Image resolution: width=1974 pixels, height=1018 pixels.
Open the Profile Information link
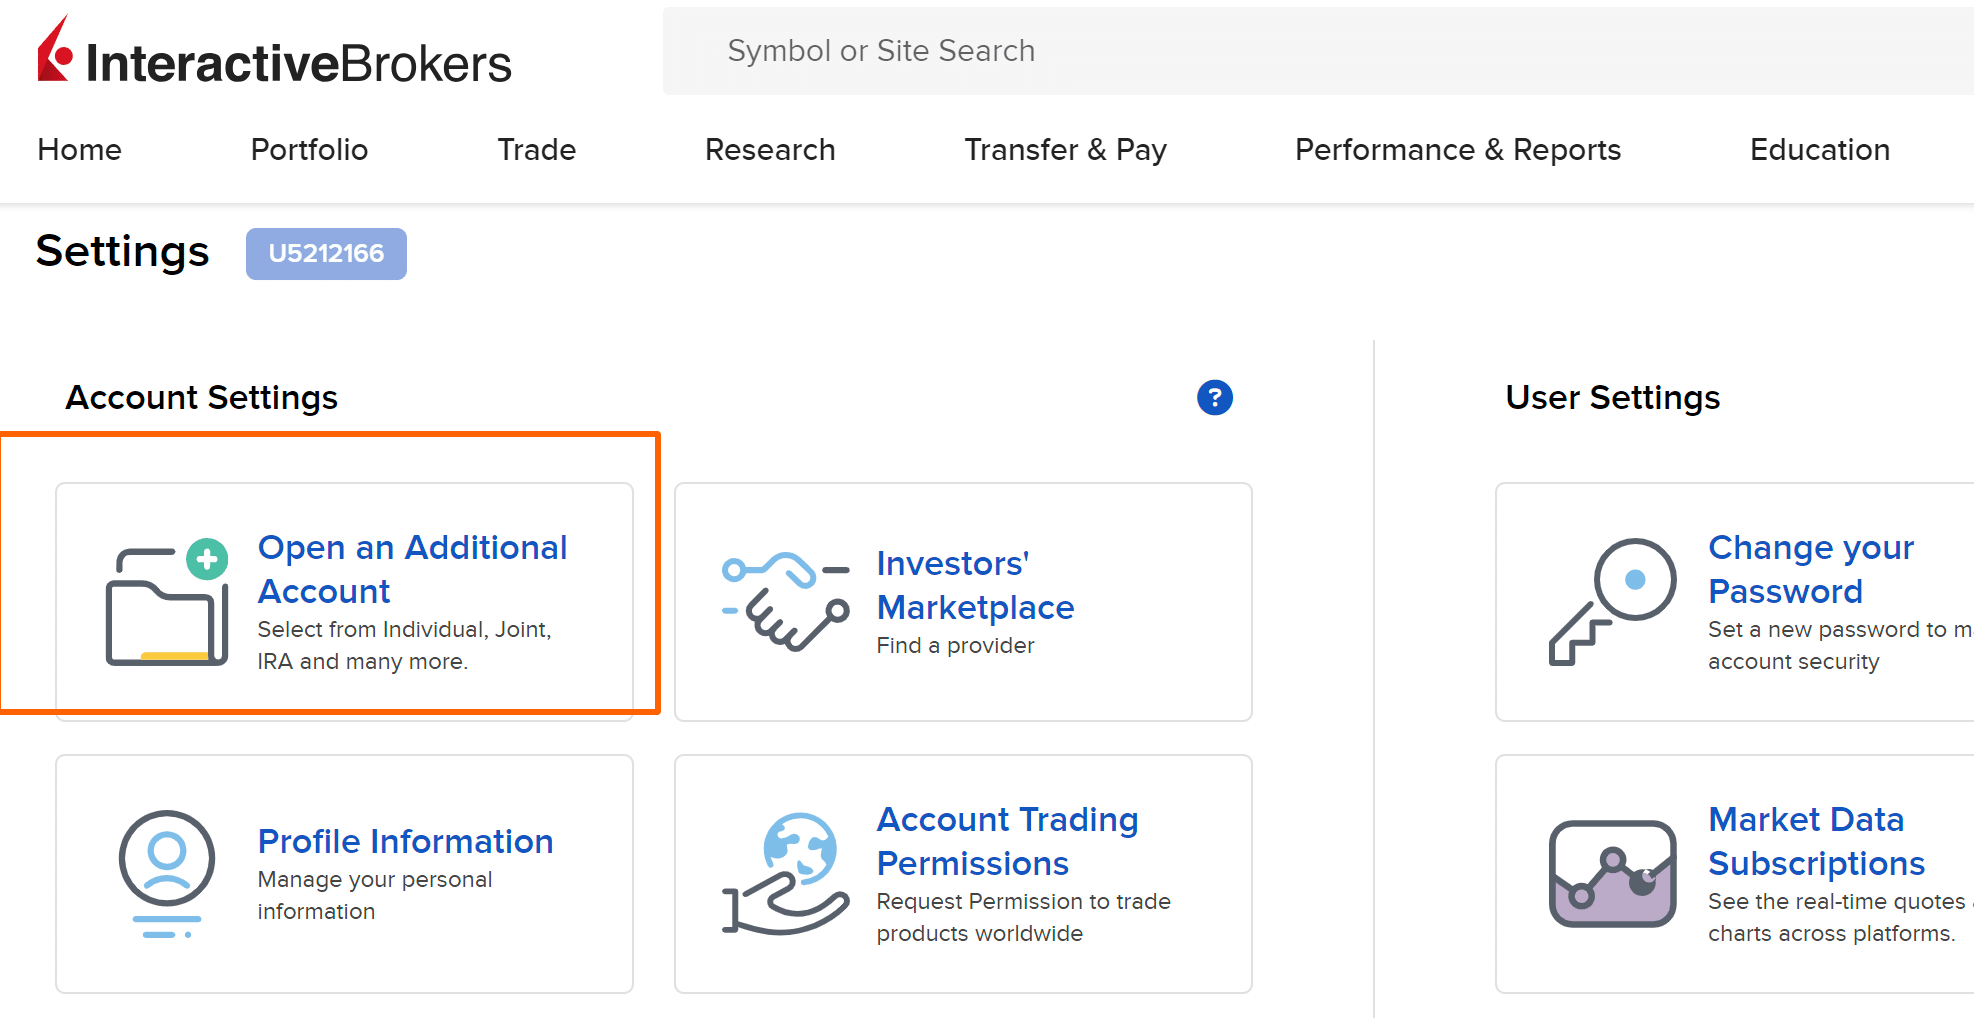pos(405,841)
